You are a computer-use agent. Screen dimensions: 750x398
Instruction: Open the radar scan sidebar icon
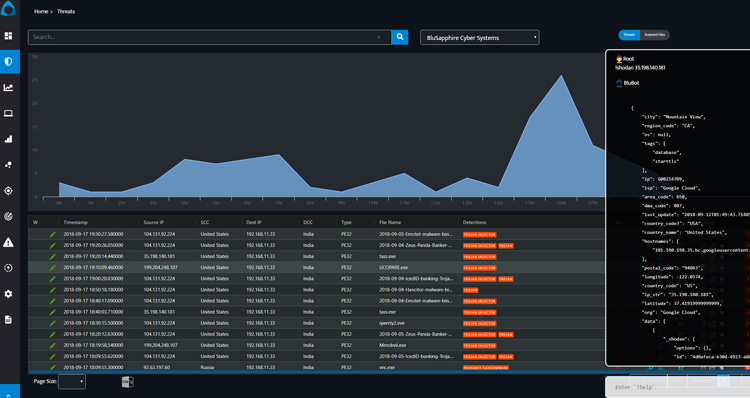pos(8,217)
